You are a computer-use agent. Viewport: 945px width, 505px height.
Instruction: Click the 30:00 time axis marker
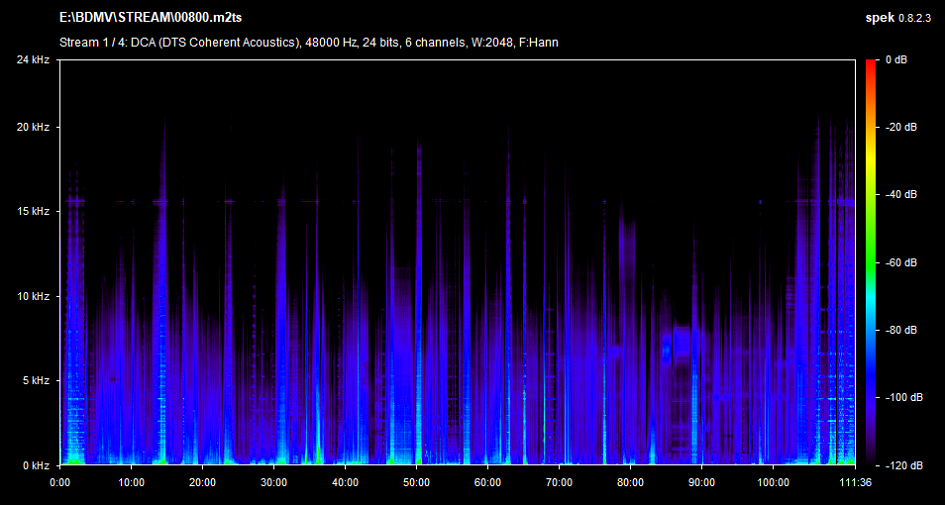tap(273, 482)
